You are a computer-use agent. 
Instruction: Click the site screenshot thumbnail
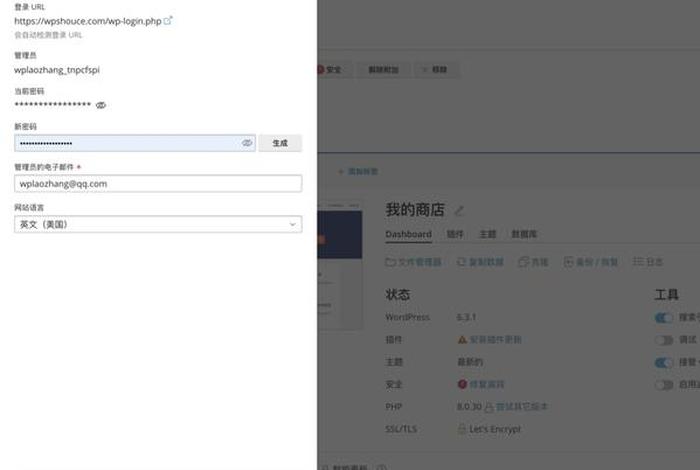click(340, 266)
